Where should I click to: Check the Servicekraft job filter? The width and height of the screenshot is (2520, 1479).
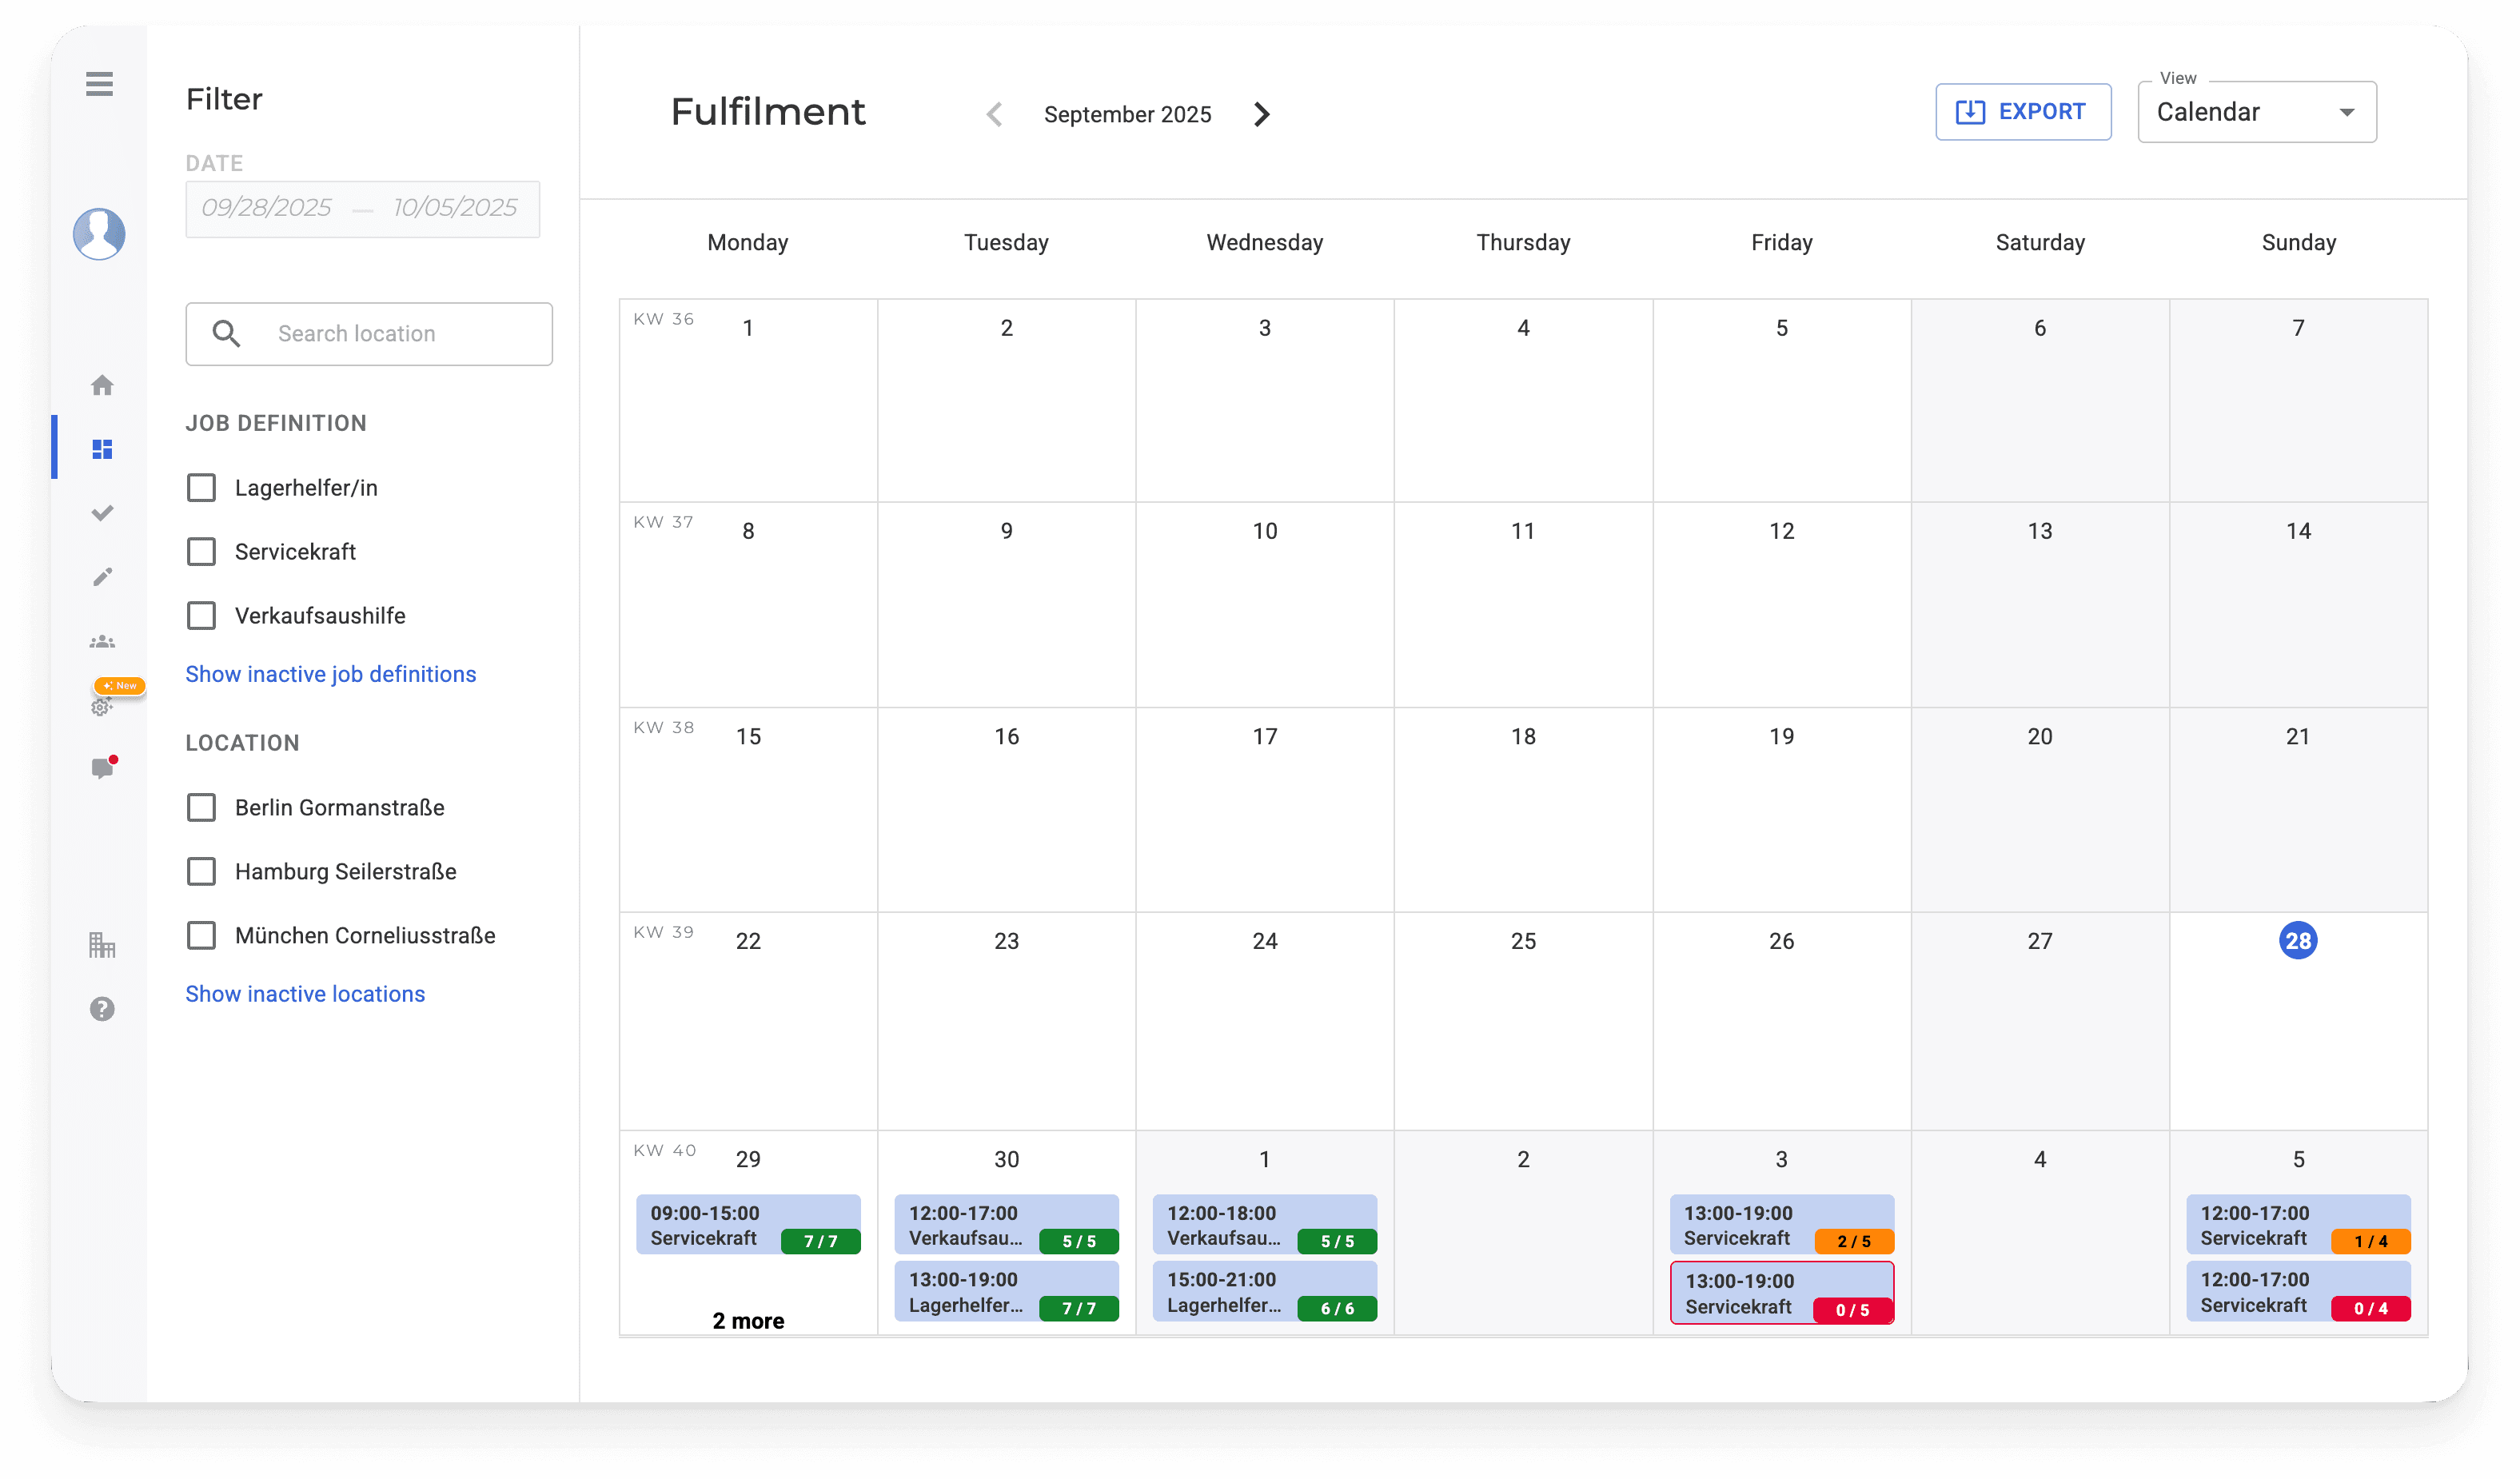[x=201, y=552]
